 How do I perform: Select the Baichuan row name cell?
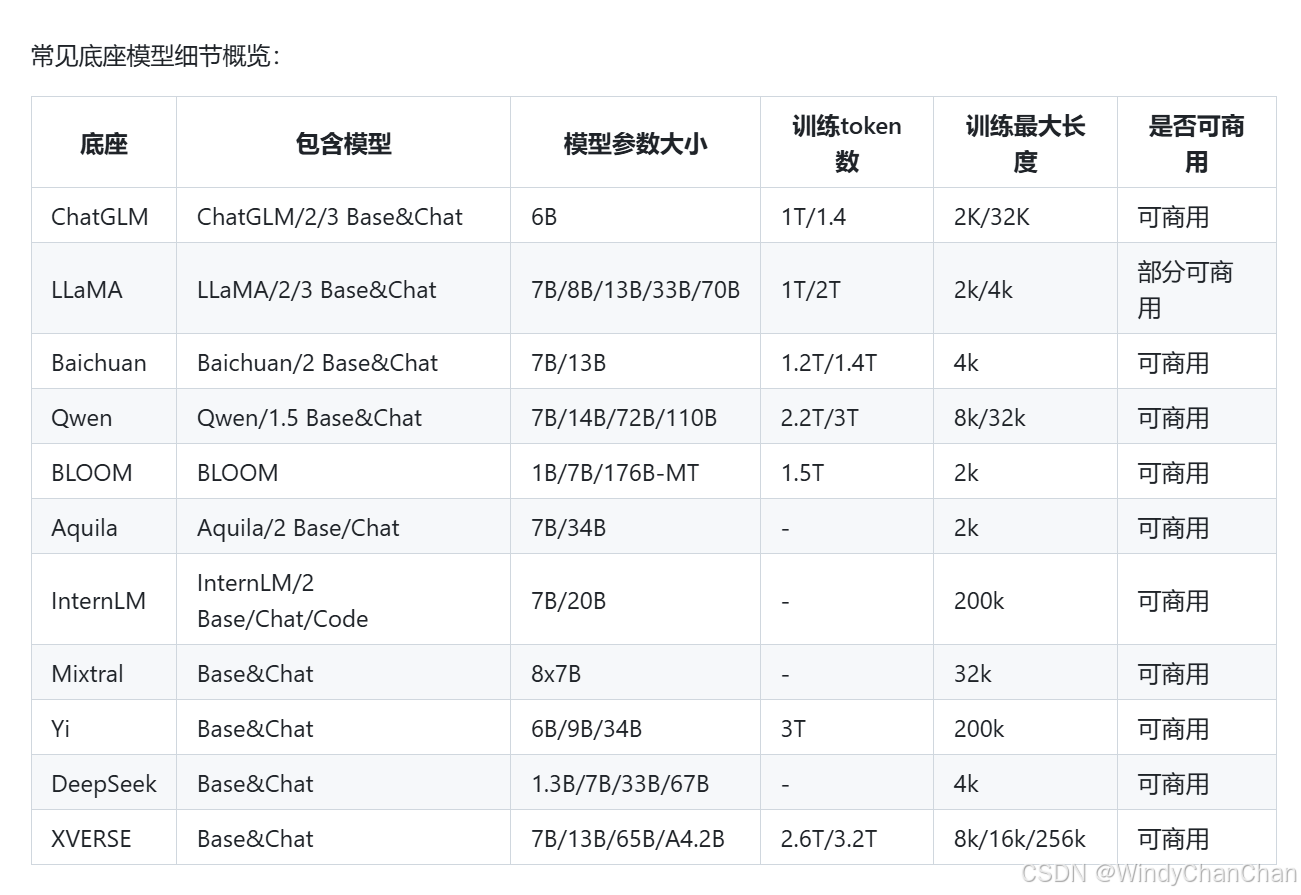[104, 362]
